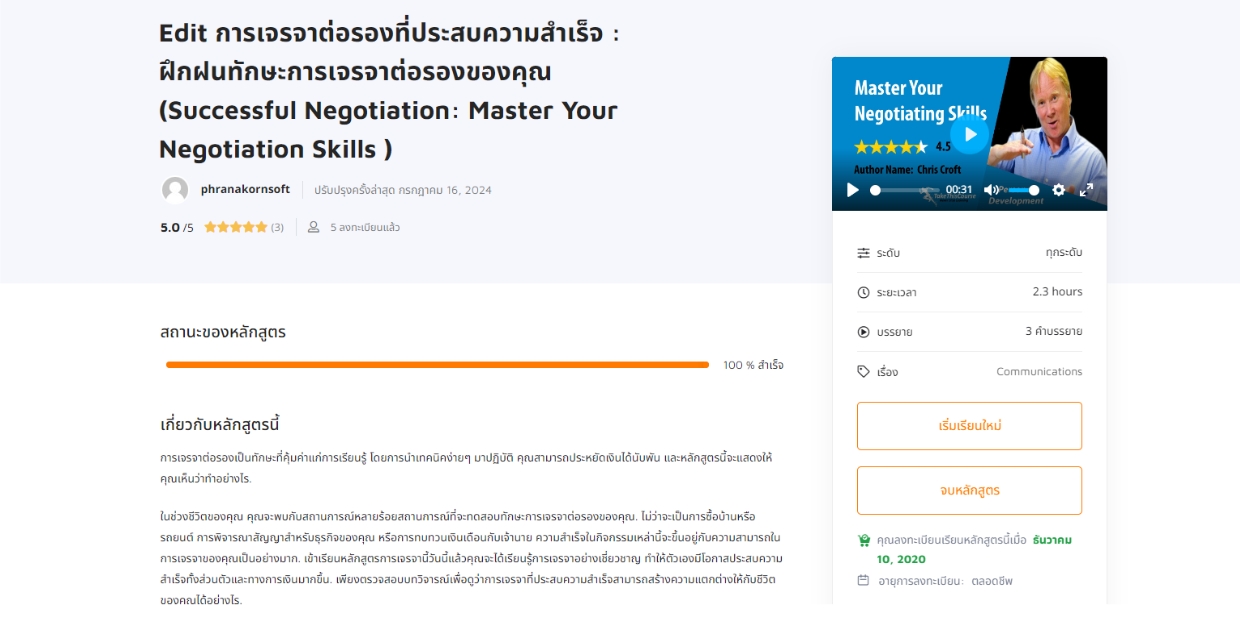The height and width of the screenshot is (619, 1240).
Task: Open video settings gear
Action: [1059, 190]
